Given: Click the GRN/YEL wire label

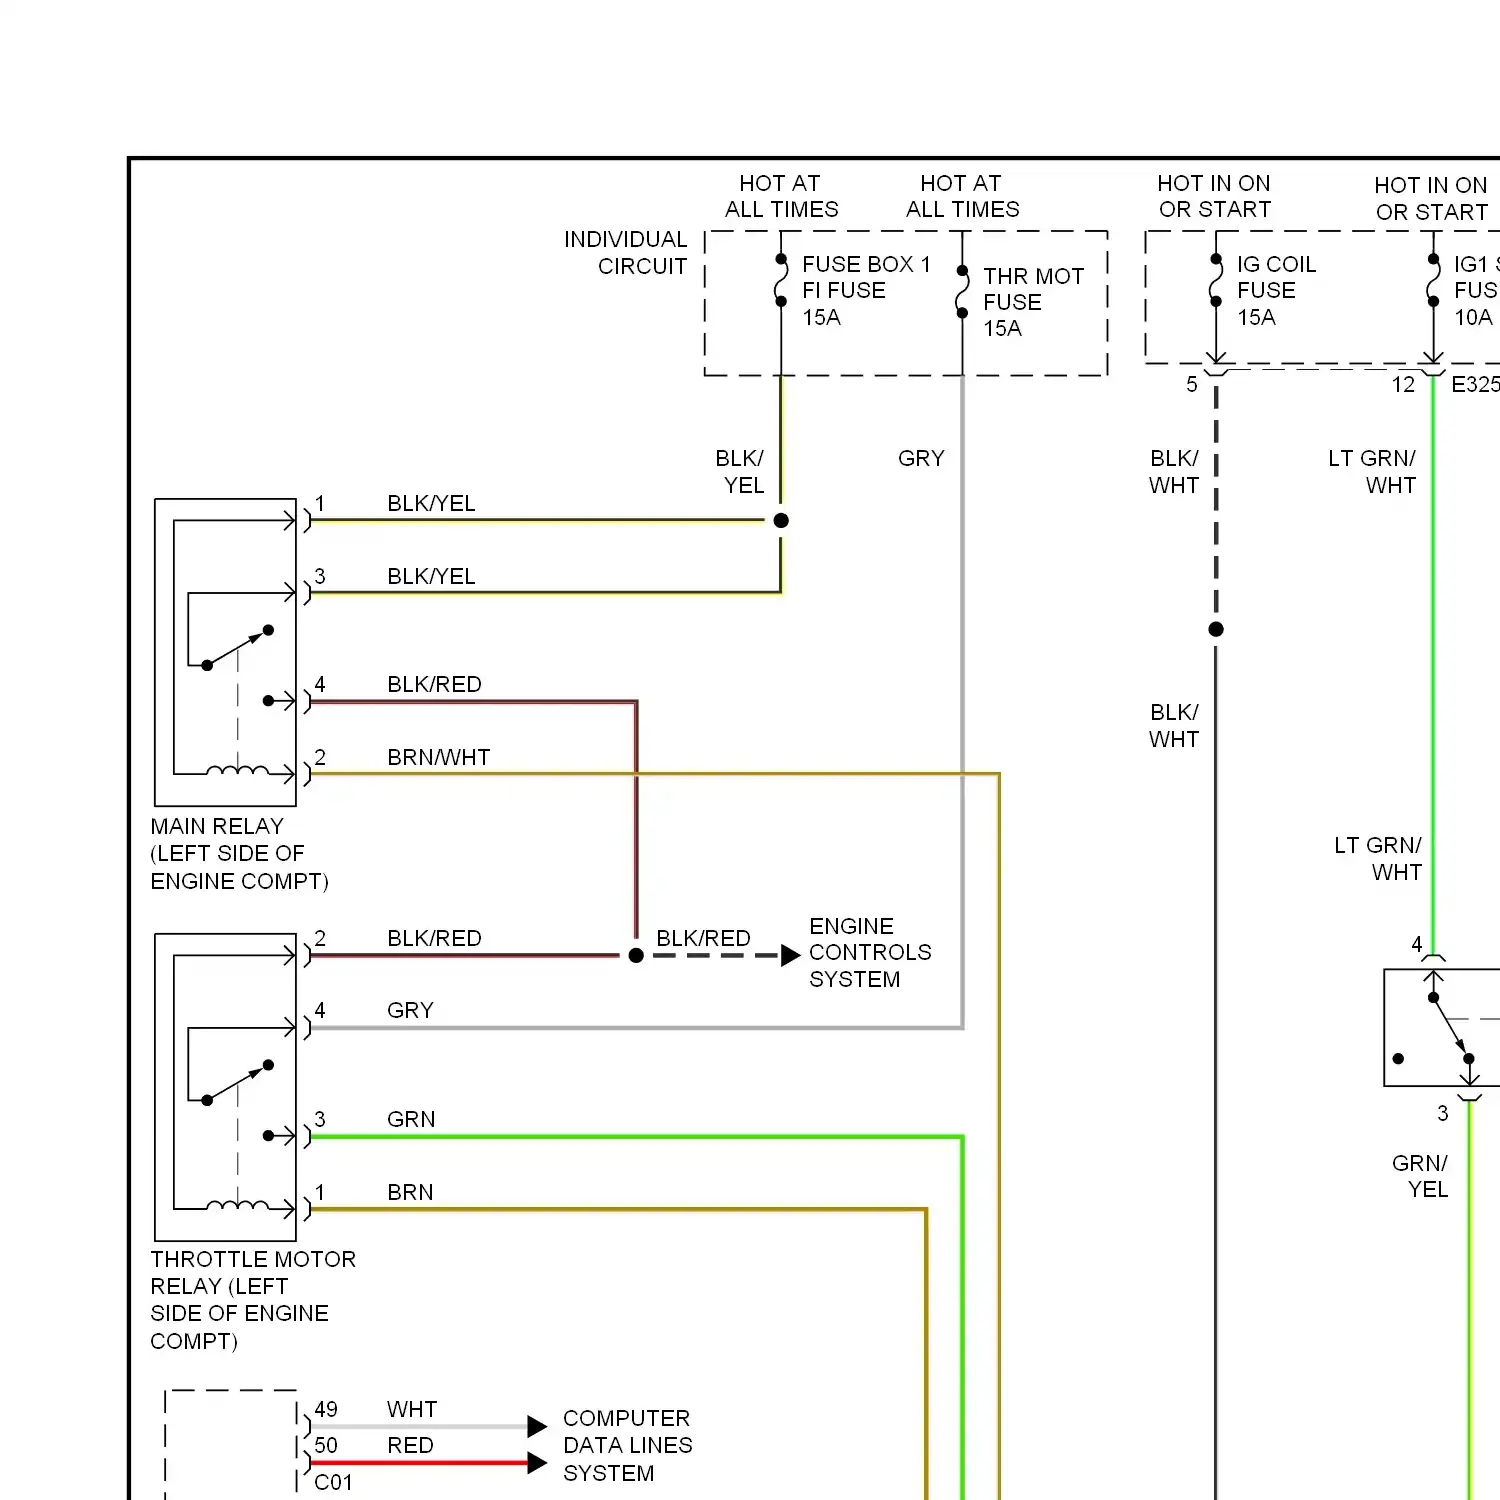Looking at the screenshot, I should tap(1420, 1176).
